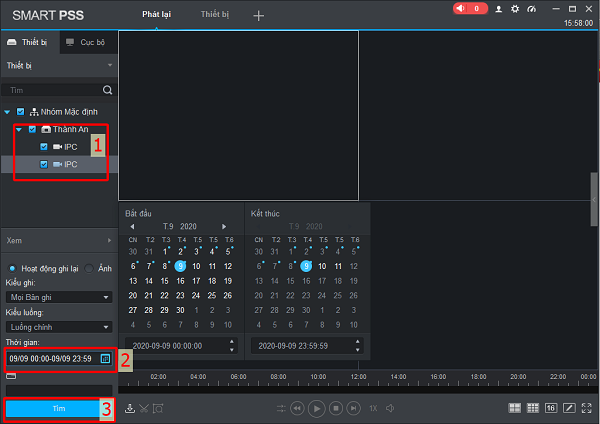This screenshot has height=424, width=600.
Task: Open the user account icon
Action: (x=501, y=8)
